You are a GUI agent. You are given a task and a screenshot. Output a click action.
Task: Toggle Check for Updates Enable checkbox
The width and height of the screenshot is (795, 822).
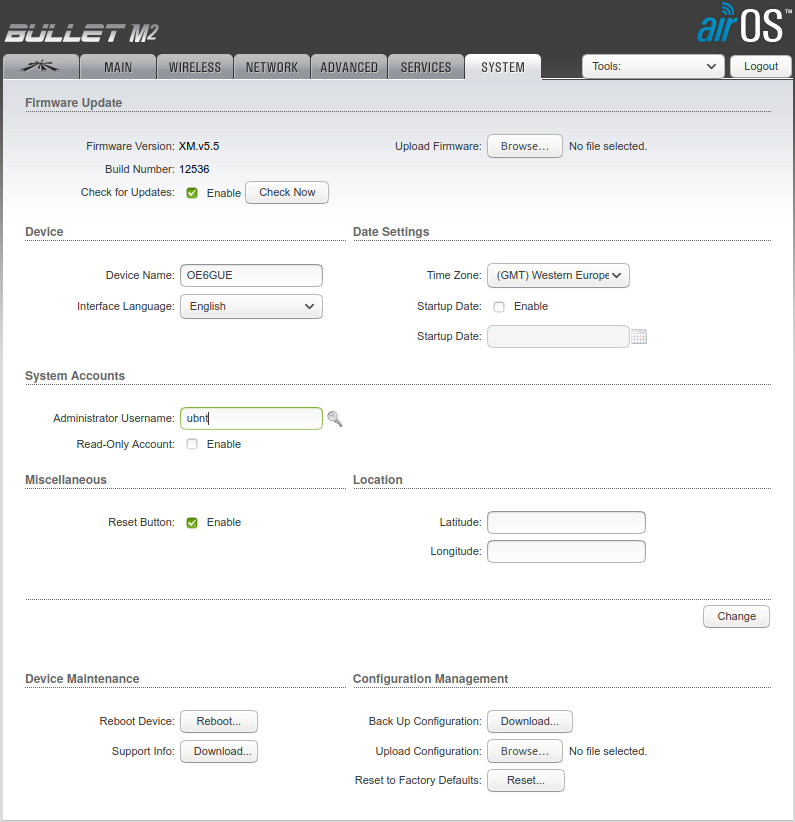point(192,193)
